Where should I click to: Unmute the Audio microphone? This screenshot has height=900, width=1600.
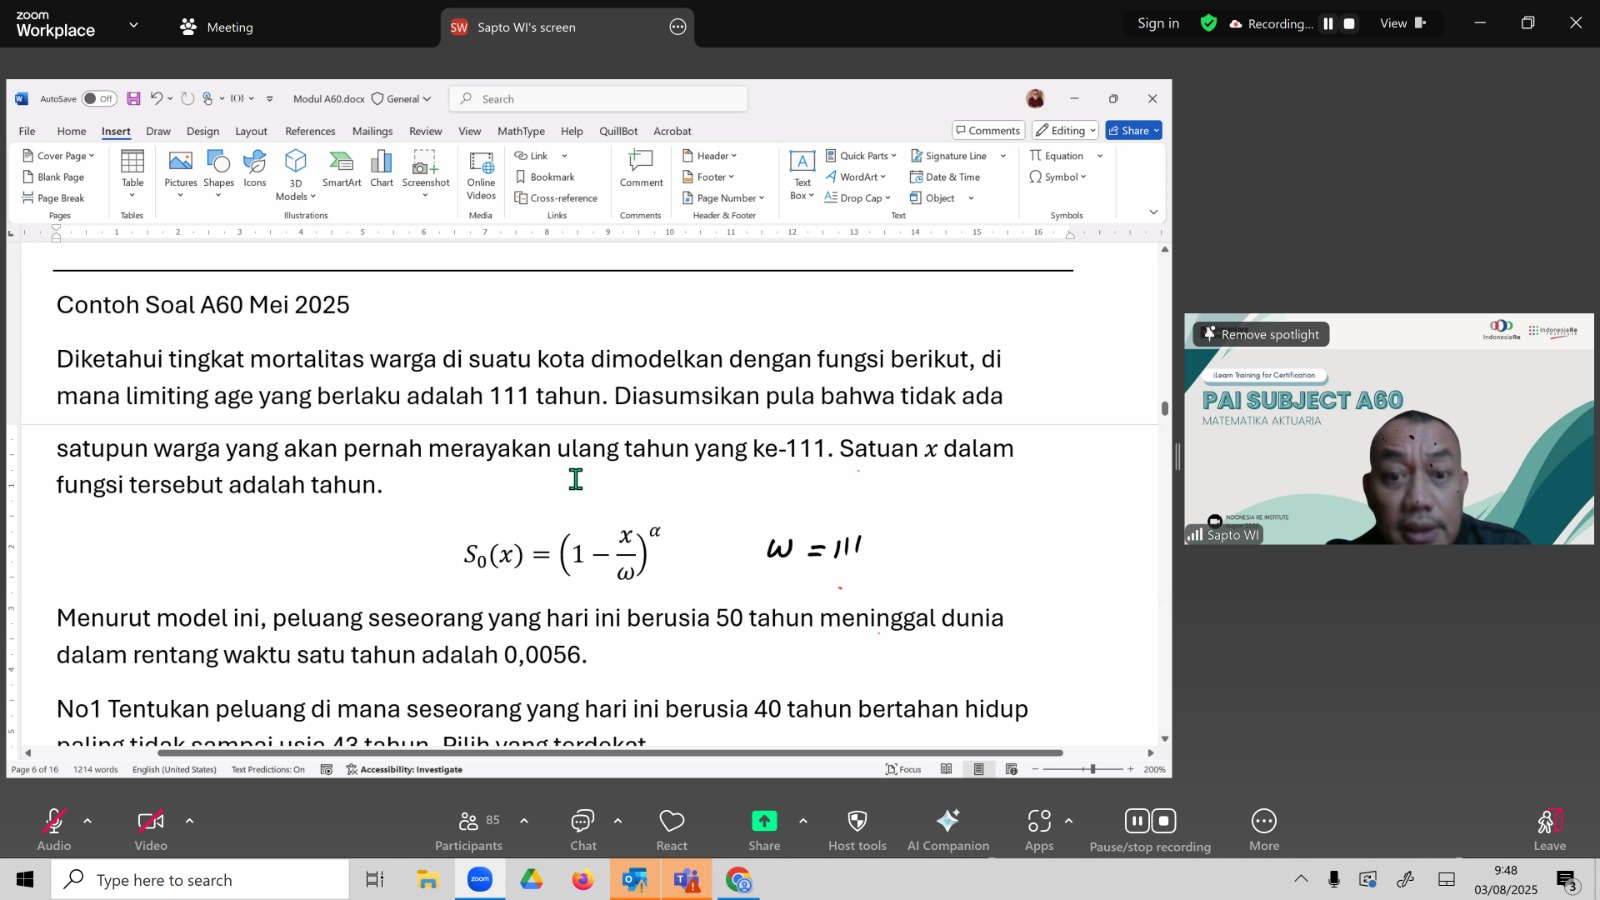54,830
